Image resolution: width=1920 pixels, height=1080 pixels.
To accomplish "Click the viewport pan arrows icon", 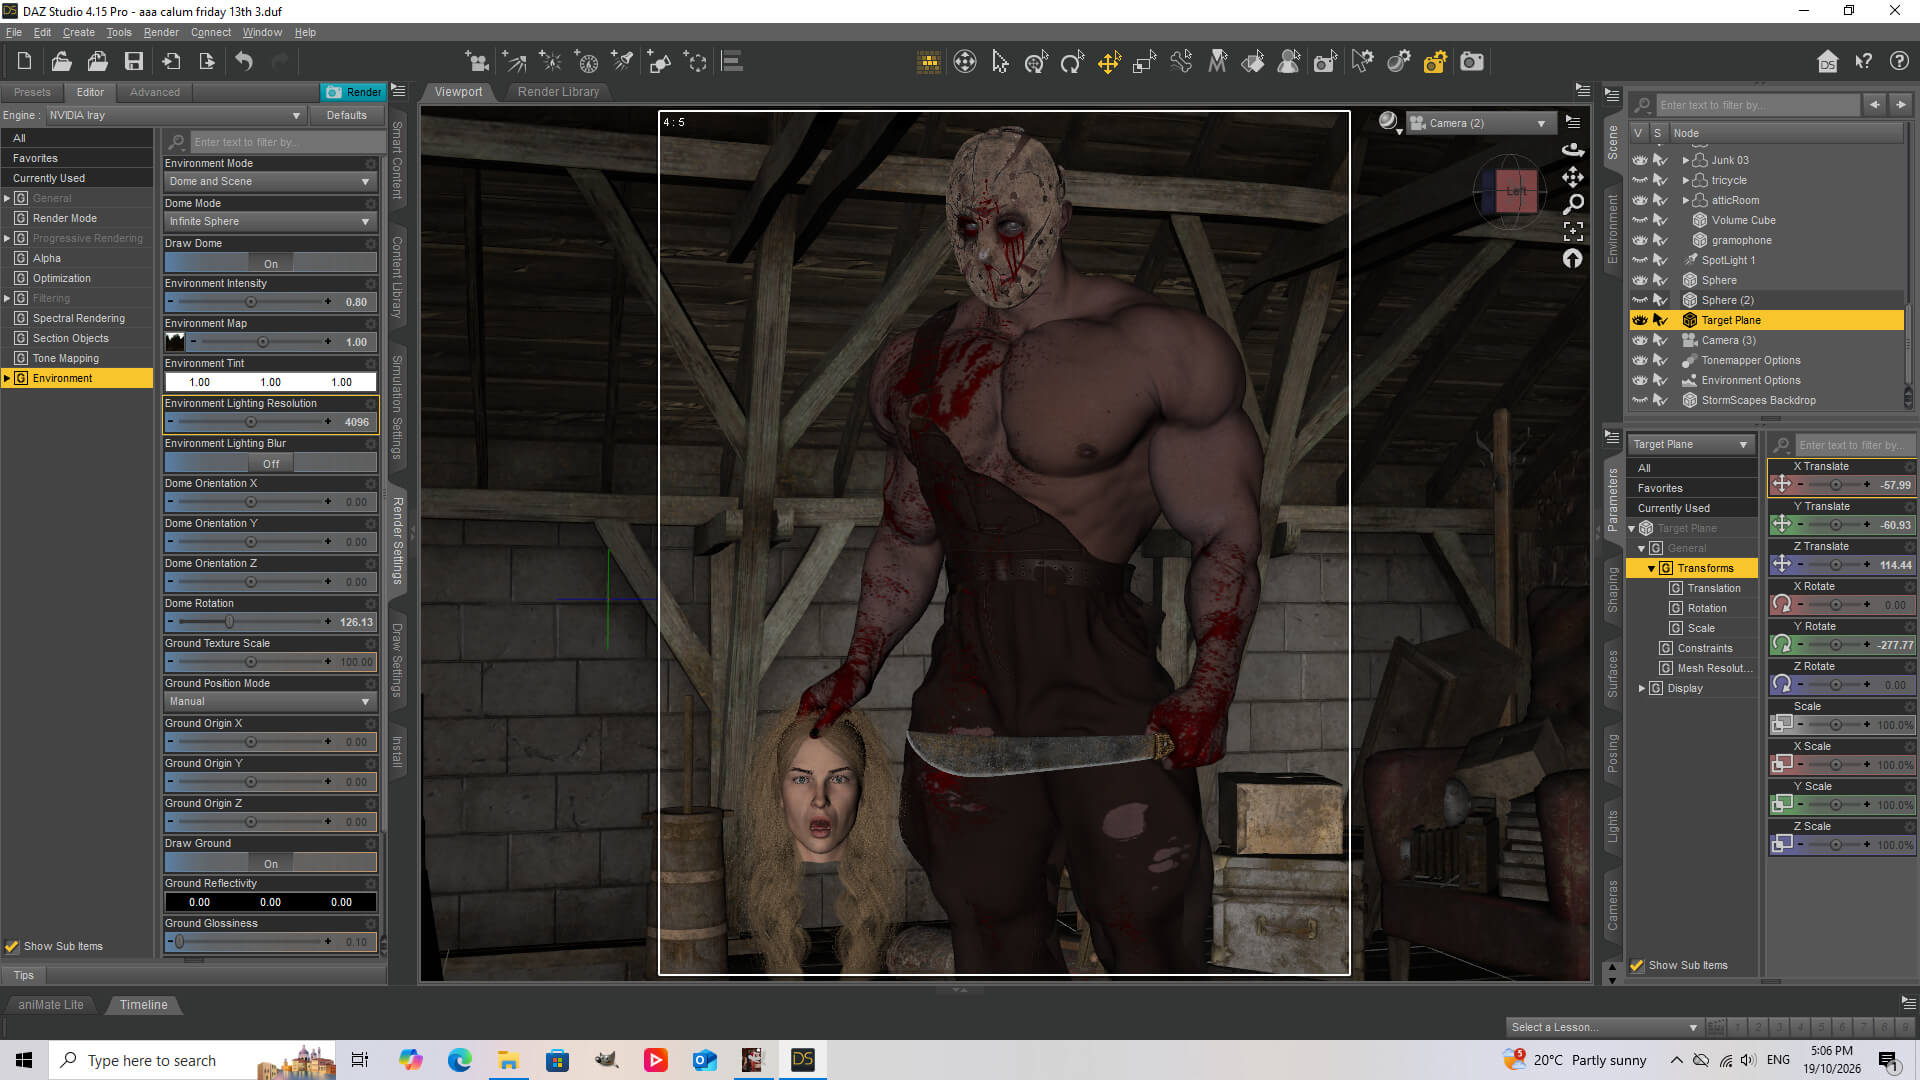I will click(x=1573, y=177).
